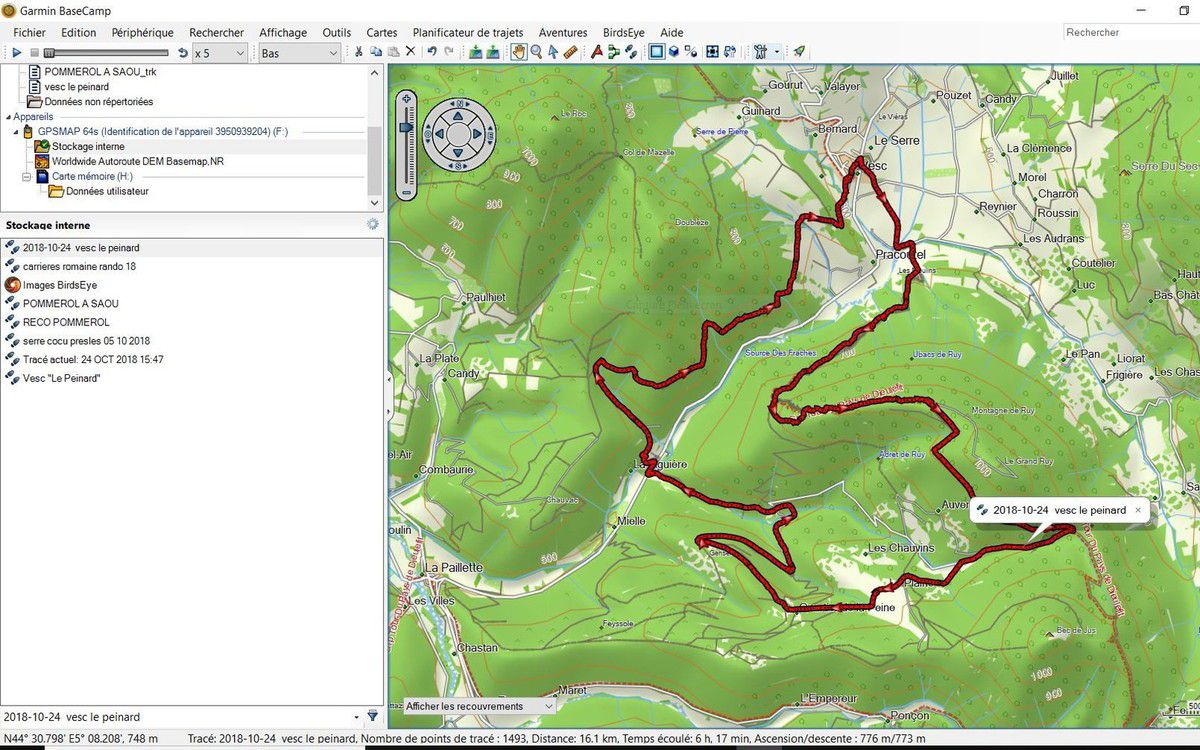Click the Redo arrow icon
Image resolution: width=1200 pixels, height=750 pixels.
pos(449,52)
